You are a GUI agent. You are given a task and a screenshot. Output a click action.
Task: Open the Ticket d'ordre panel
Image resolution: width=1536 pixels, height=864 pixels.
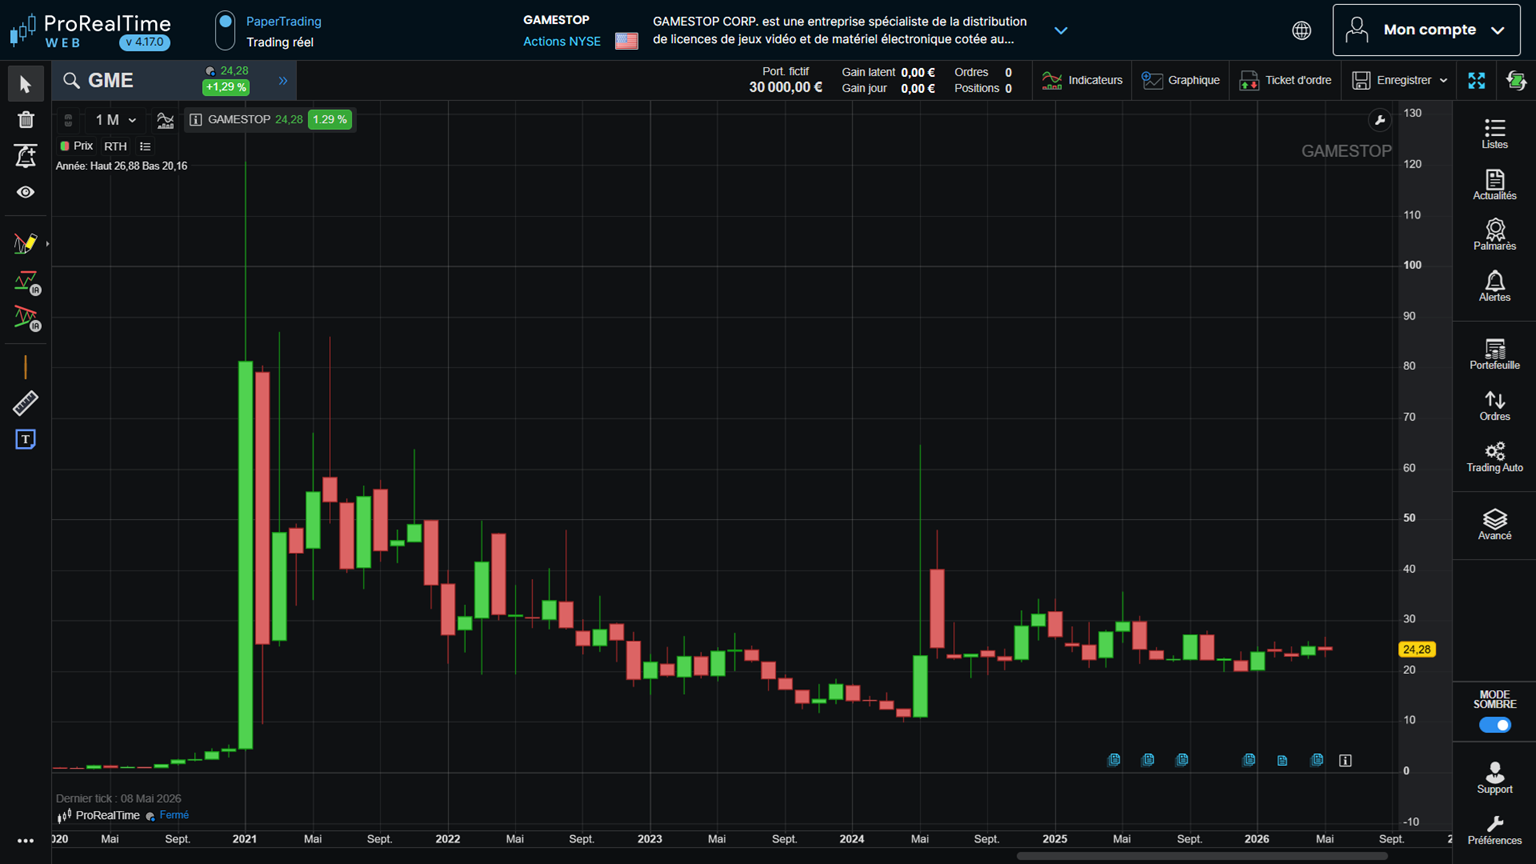[x=1285, y=80]
